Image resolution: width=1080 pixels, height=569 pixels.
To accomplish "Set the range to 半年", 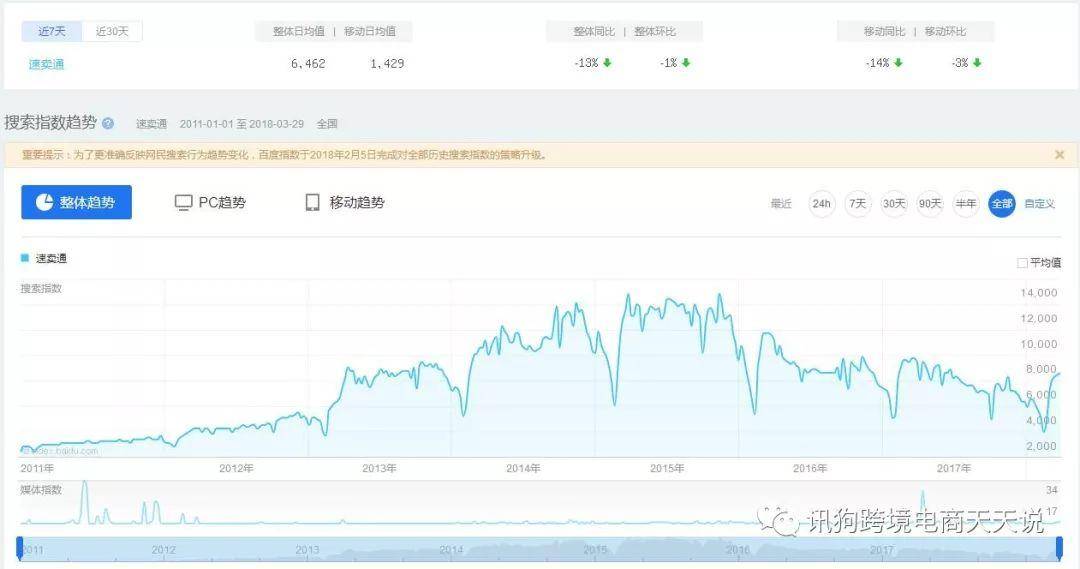I will point(965,203).
